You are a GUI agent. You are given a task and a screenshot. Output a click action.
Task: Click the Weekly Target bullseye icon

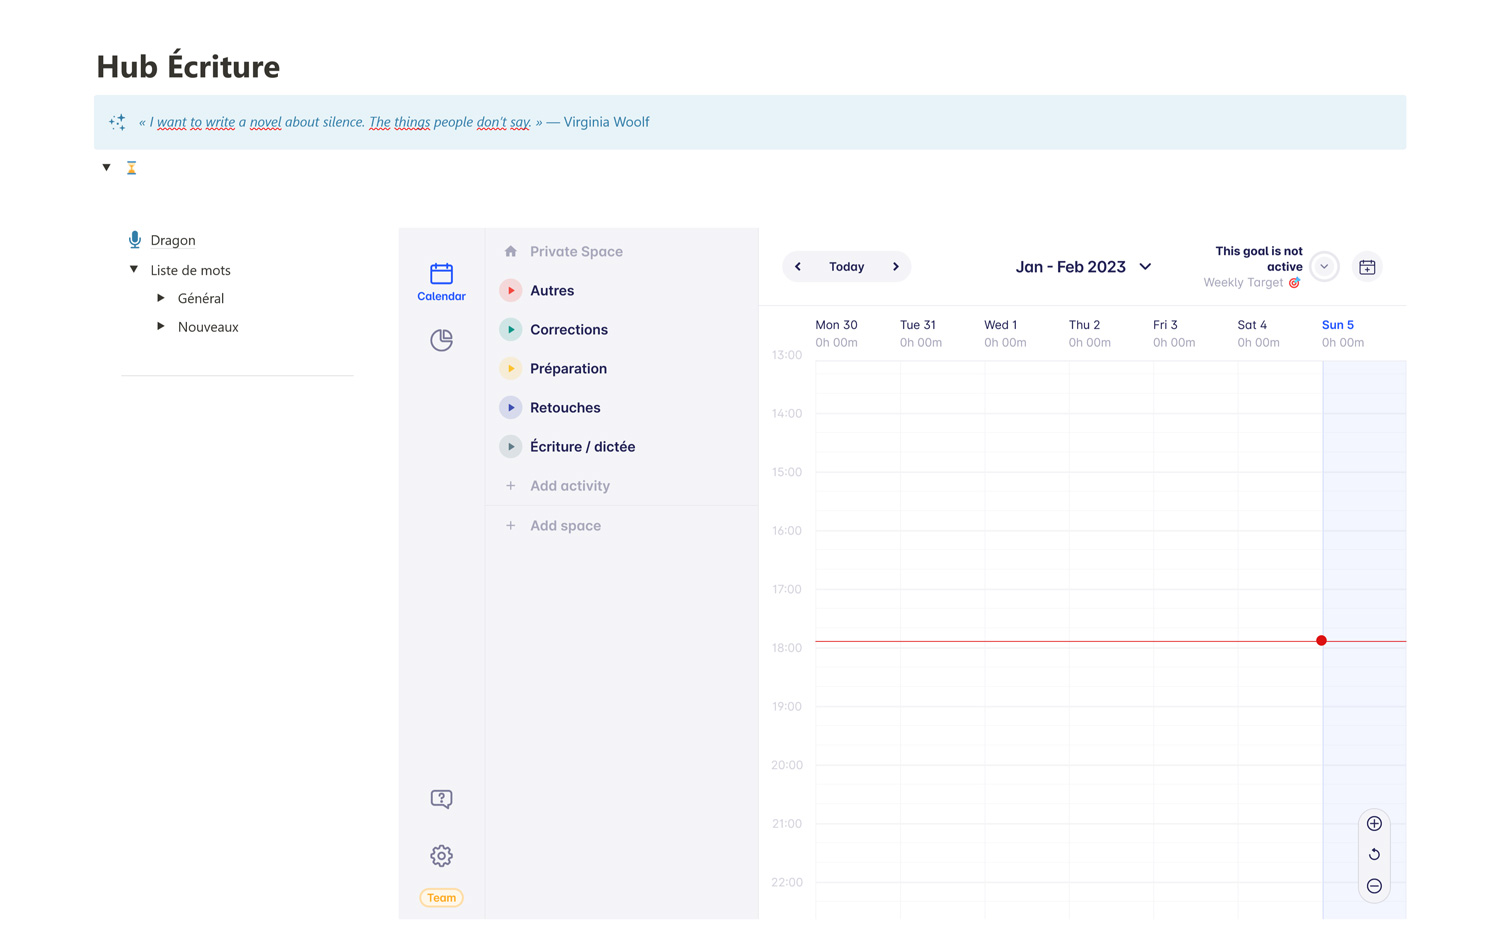[1294, 283]
